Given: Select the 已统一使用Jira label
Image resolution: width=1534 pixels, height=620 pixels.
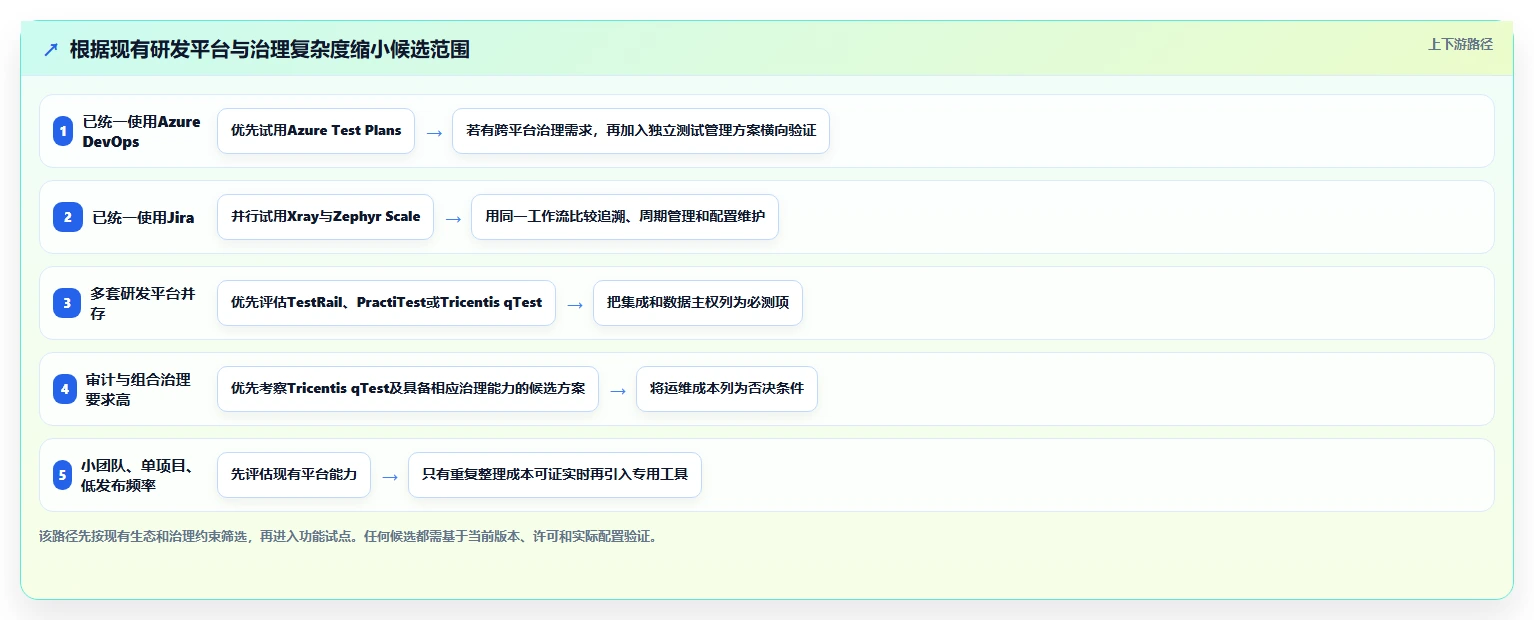Looking at the screenshot, I should click(x=143, y=217).
